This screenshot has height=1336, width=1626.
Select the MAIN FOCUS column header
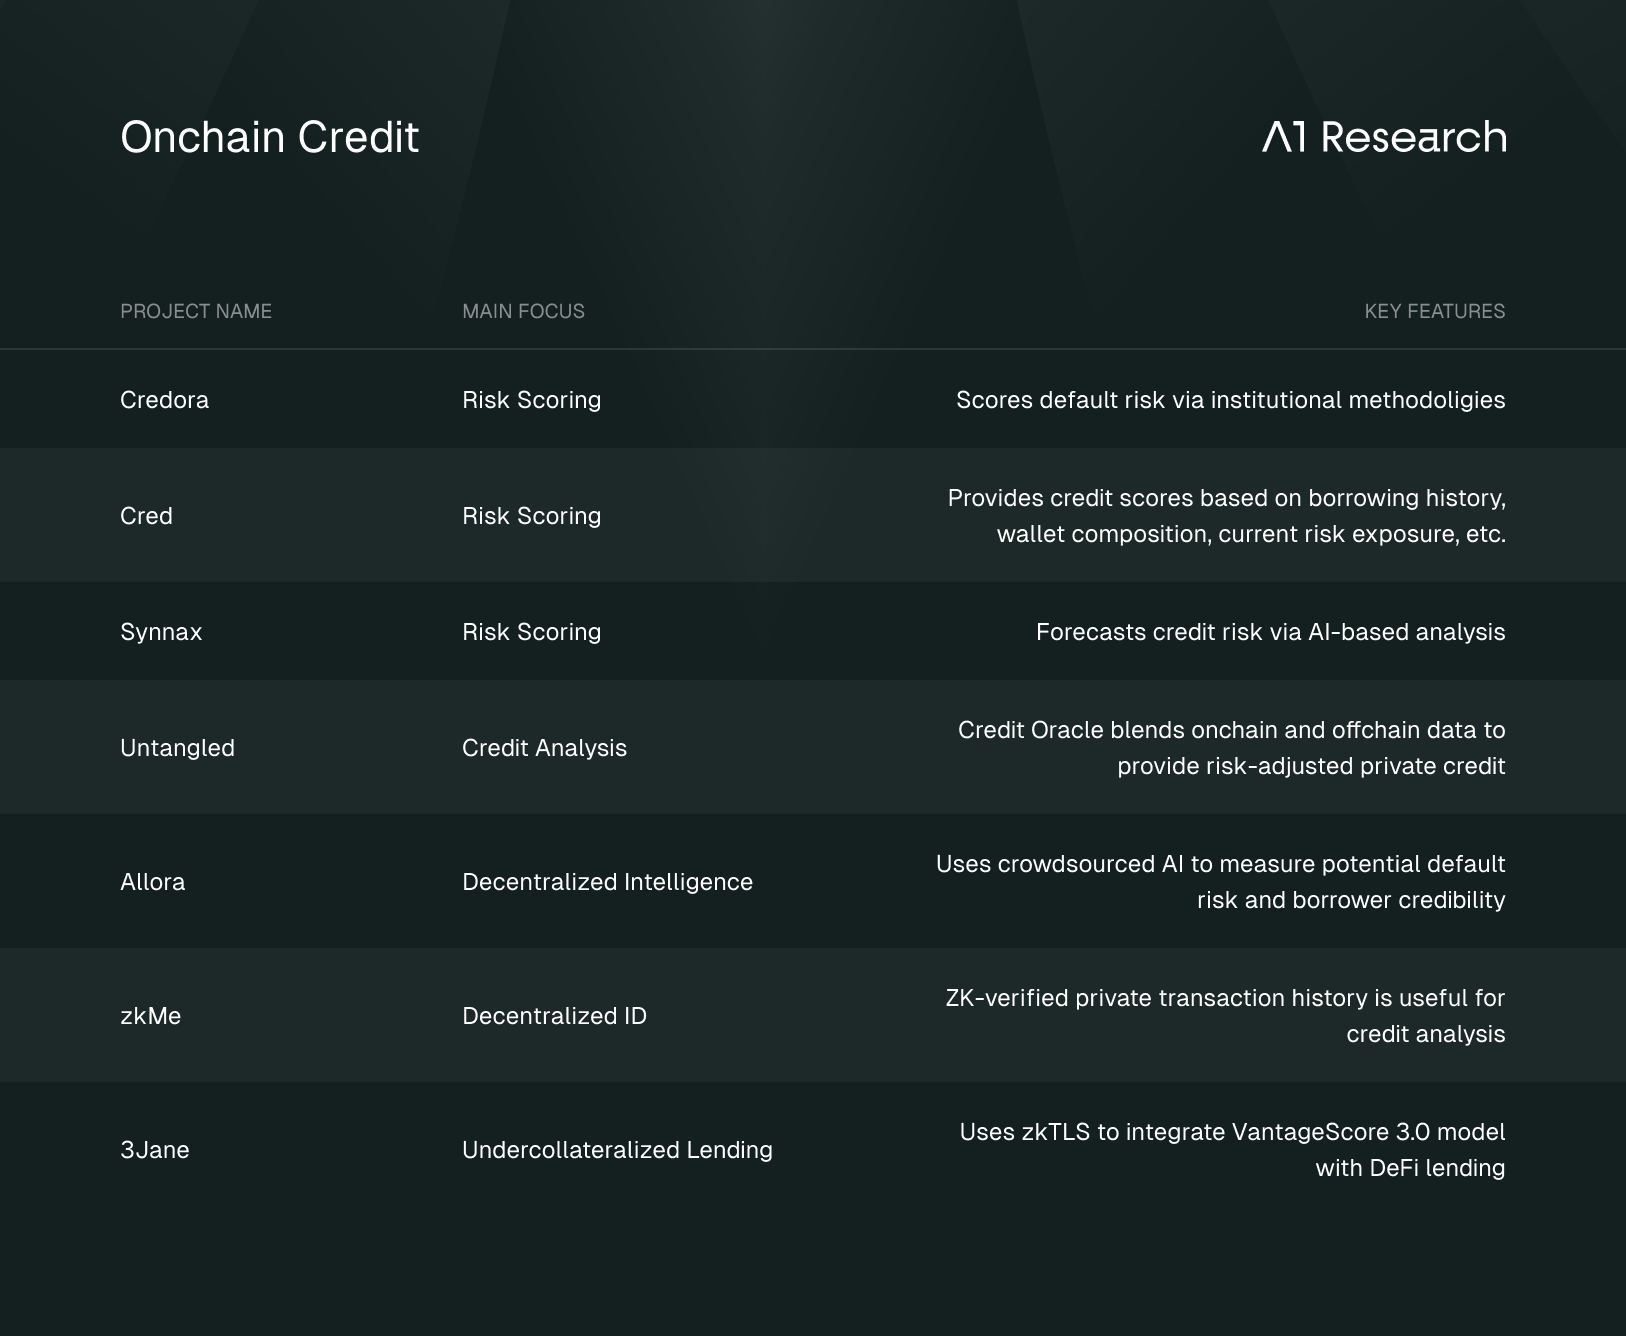[523, 311]
